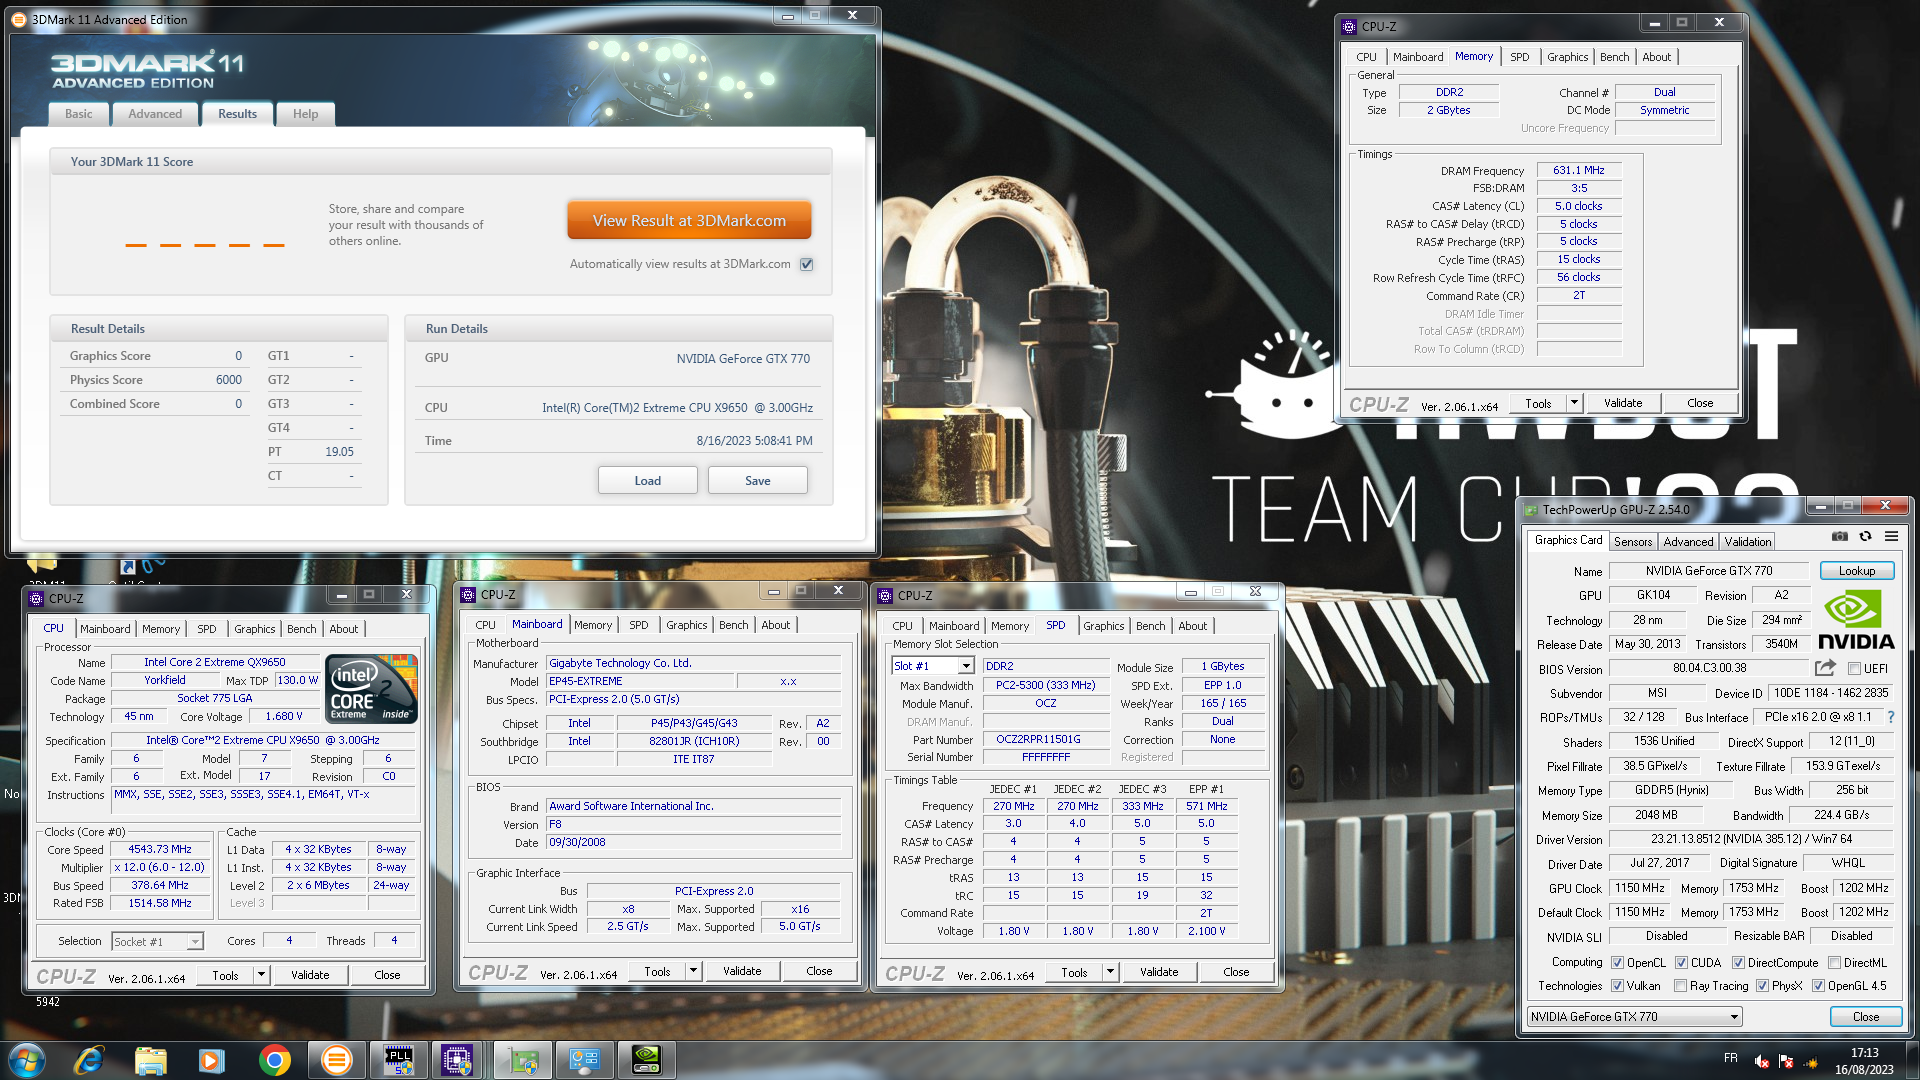Click the system tray clock
This screenshot has height=1080, width=1920.
1864,1061
